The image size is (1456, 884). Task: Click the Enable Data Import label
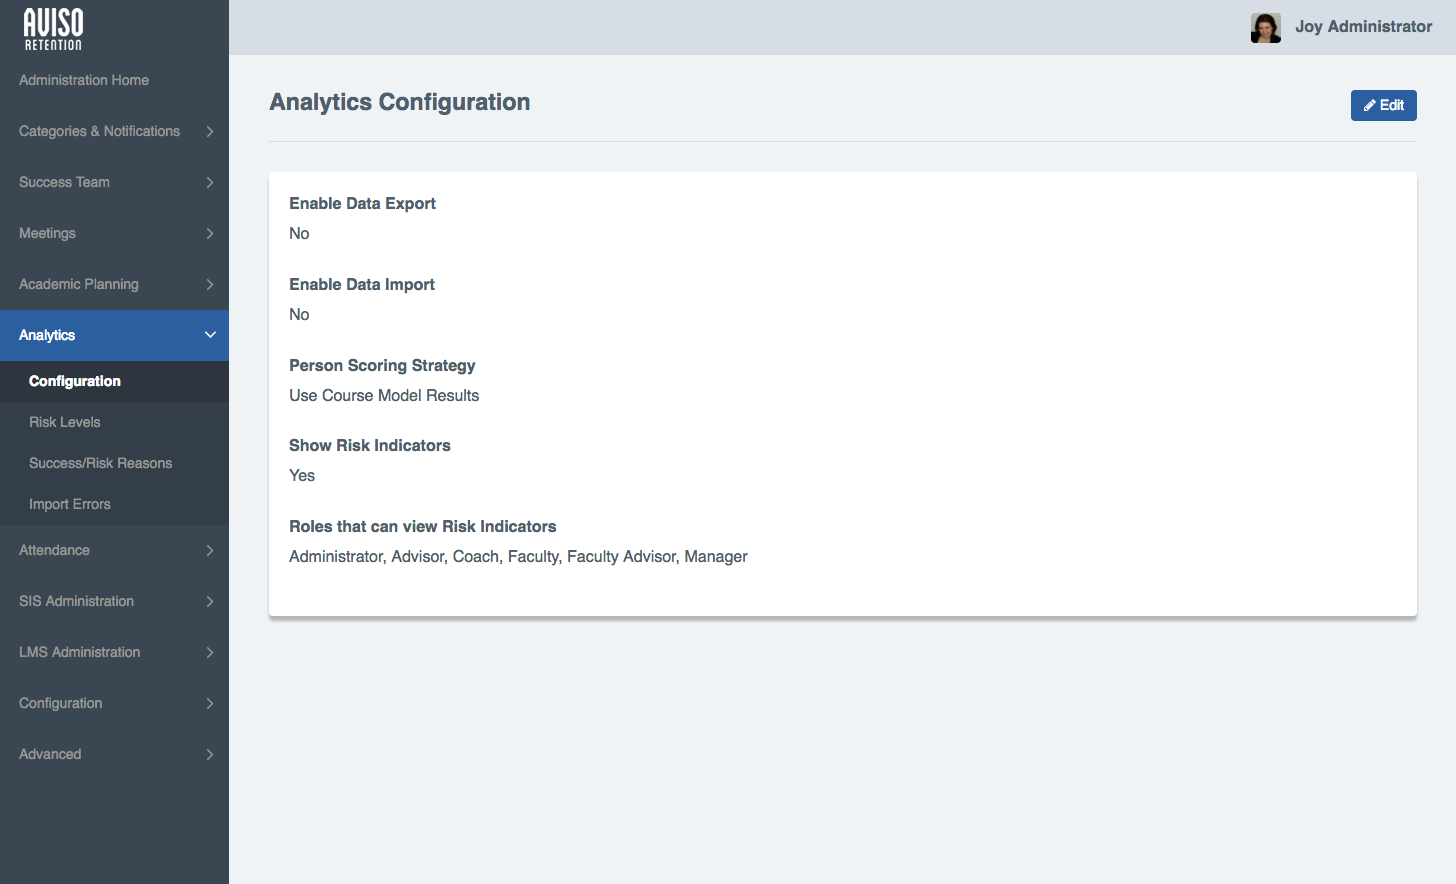[362, 284]
